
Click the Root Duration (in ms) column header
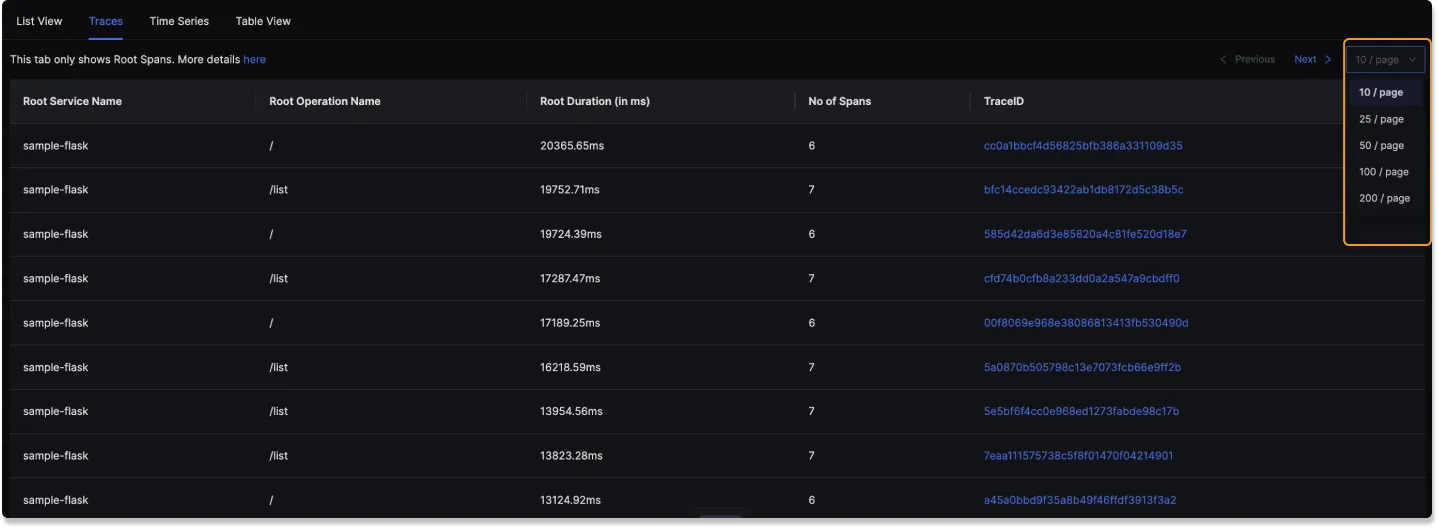tap(595, 101)
